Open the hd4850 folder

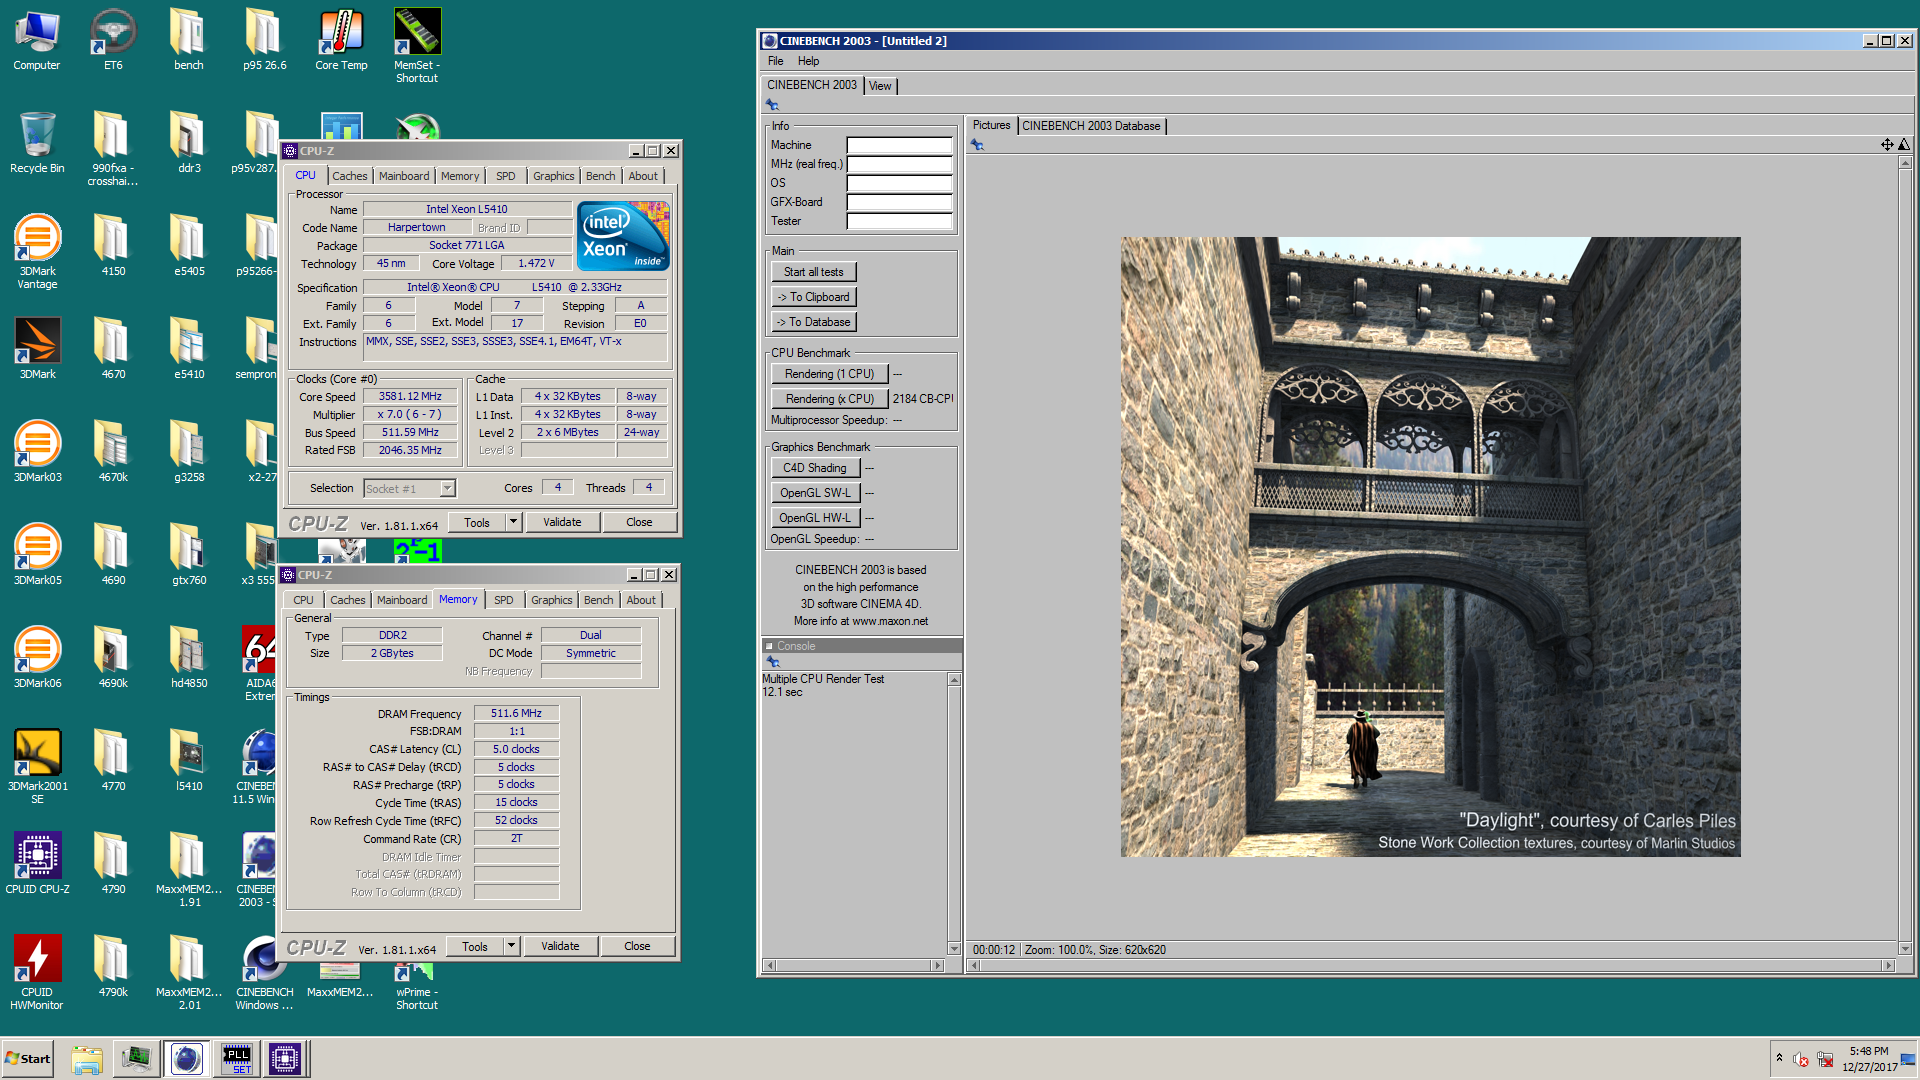click(x=189, y=657)
